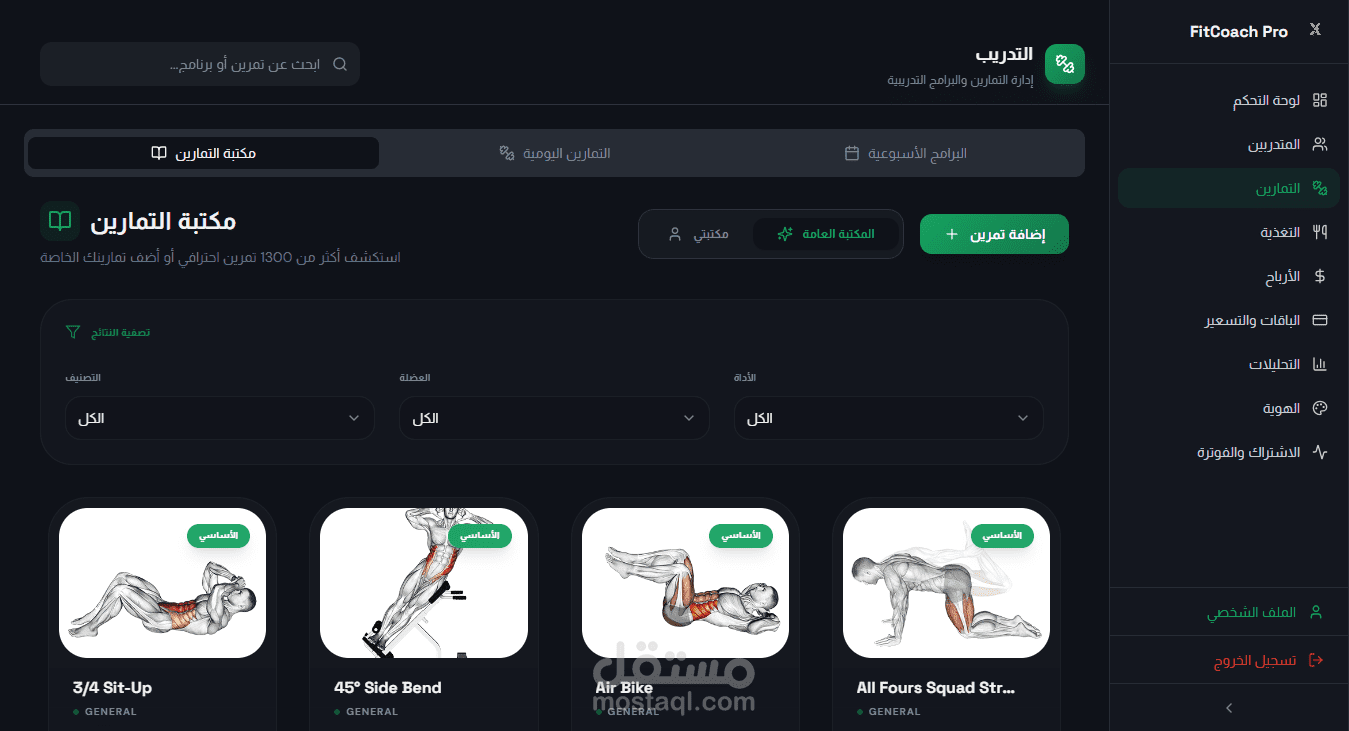Switch to البرامج الأسبوعية tab
Screen dimensions: 1349x731
[x=906, y=153]
